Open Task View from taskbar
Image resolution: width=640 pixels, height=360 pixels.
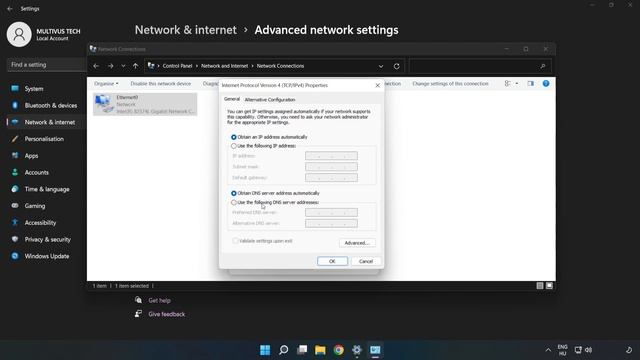[x=302, y=350]
